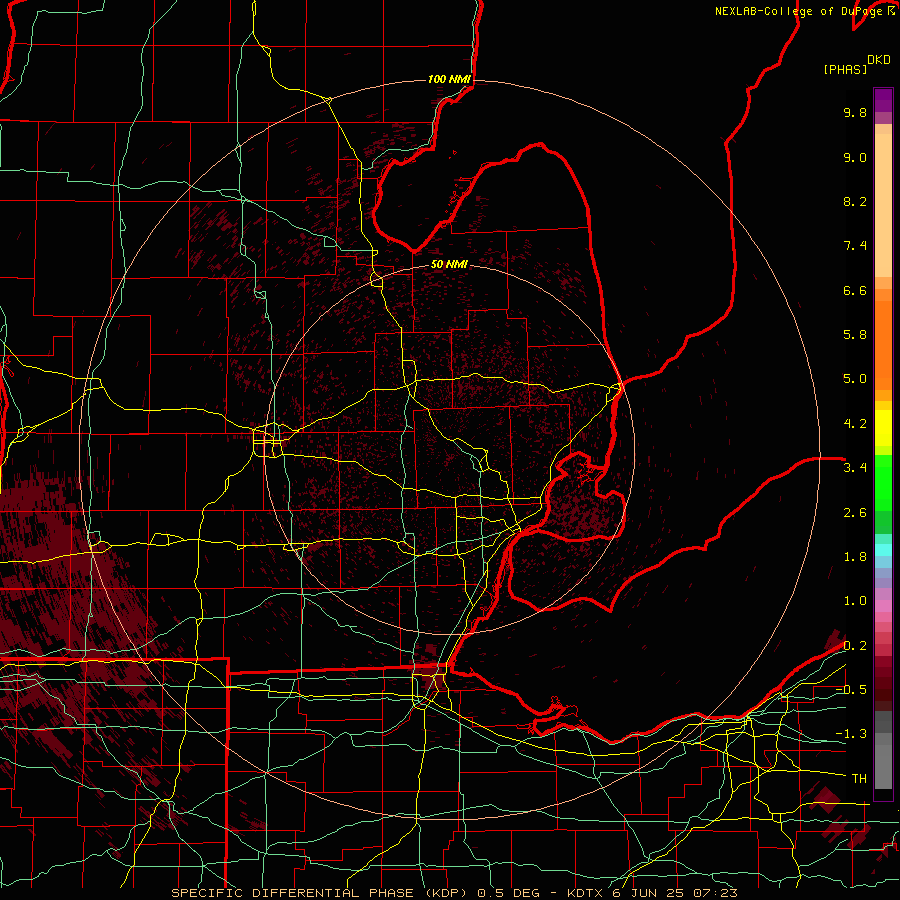Click the 6.6 scale value
The width and height of the screenshot is (900, 900).
(x=855, y=290)
